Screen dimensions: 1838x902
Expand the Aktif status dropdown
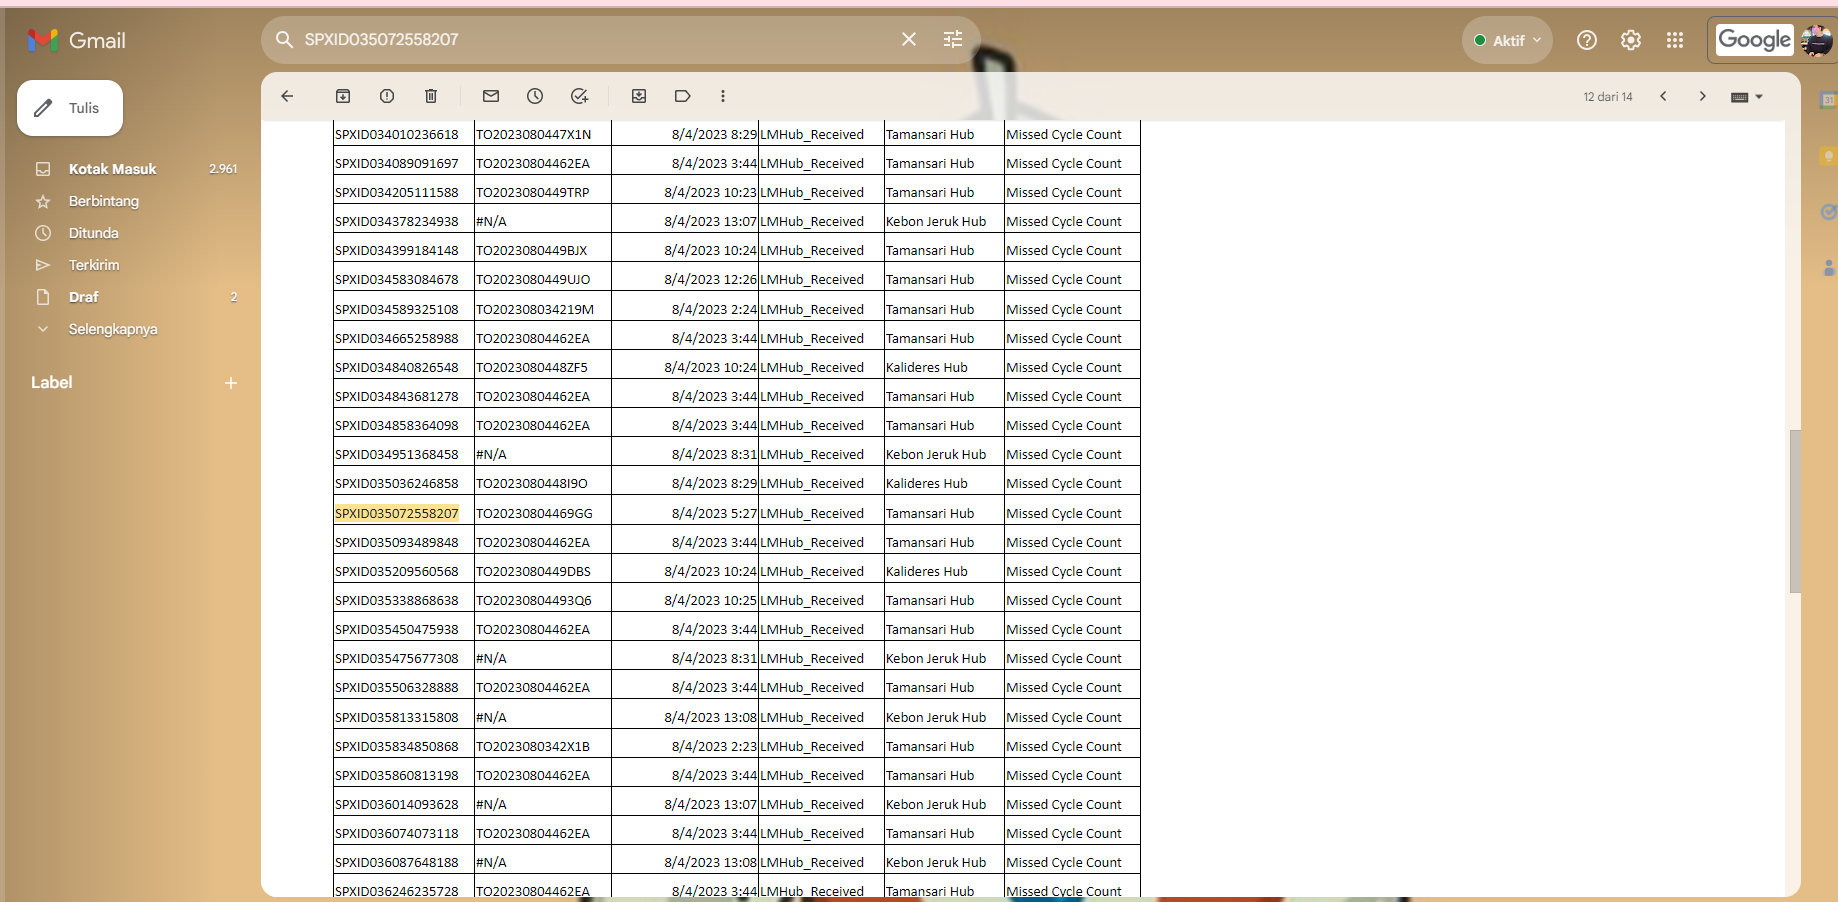point(1508,40)
